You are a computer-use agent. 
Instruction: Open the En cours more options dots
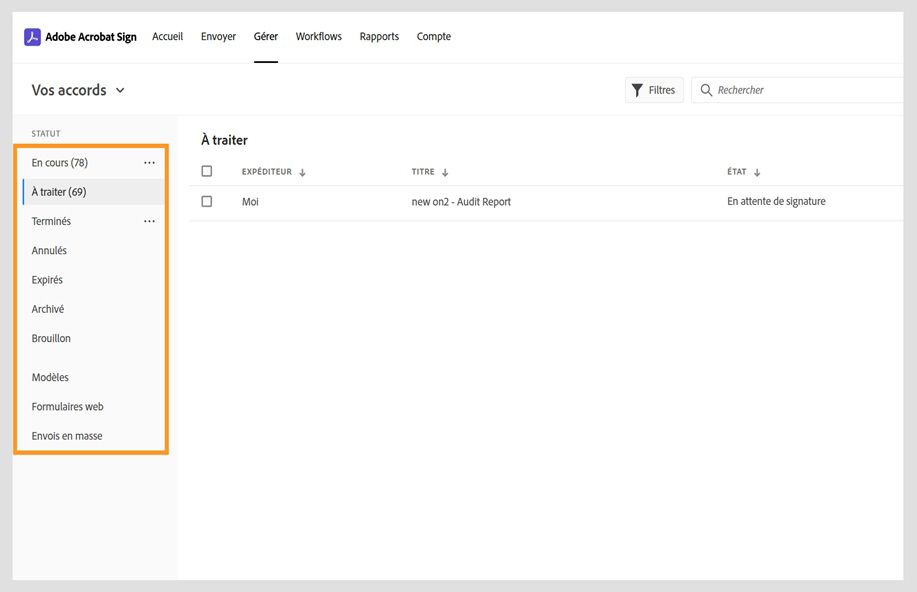click(x=150, y=162)
